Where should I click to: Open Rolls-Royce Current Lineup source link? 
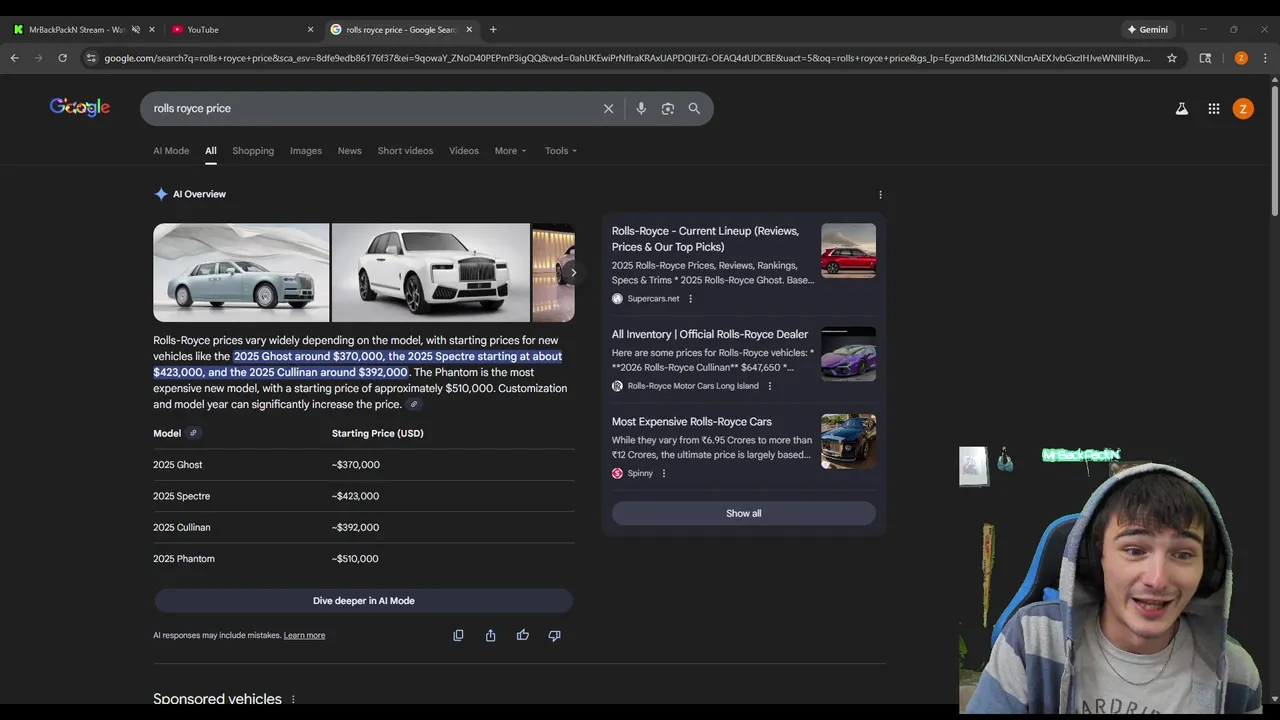point(705,239)
